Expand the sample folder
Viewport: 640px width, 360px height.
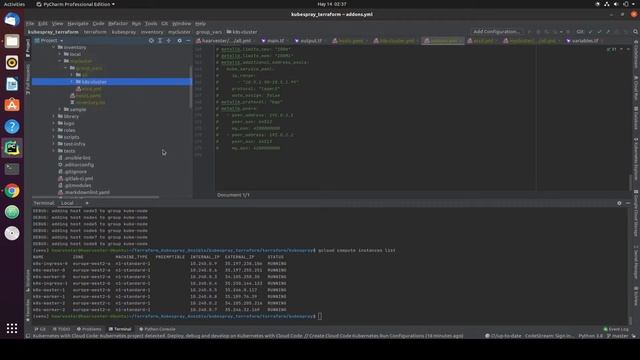(60, 109)
